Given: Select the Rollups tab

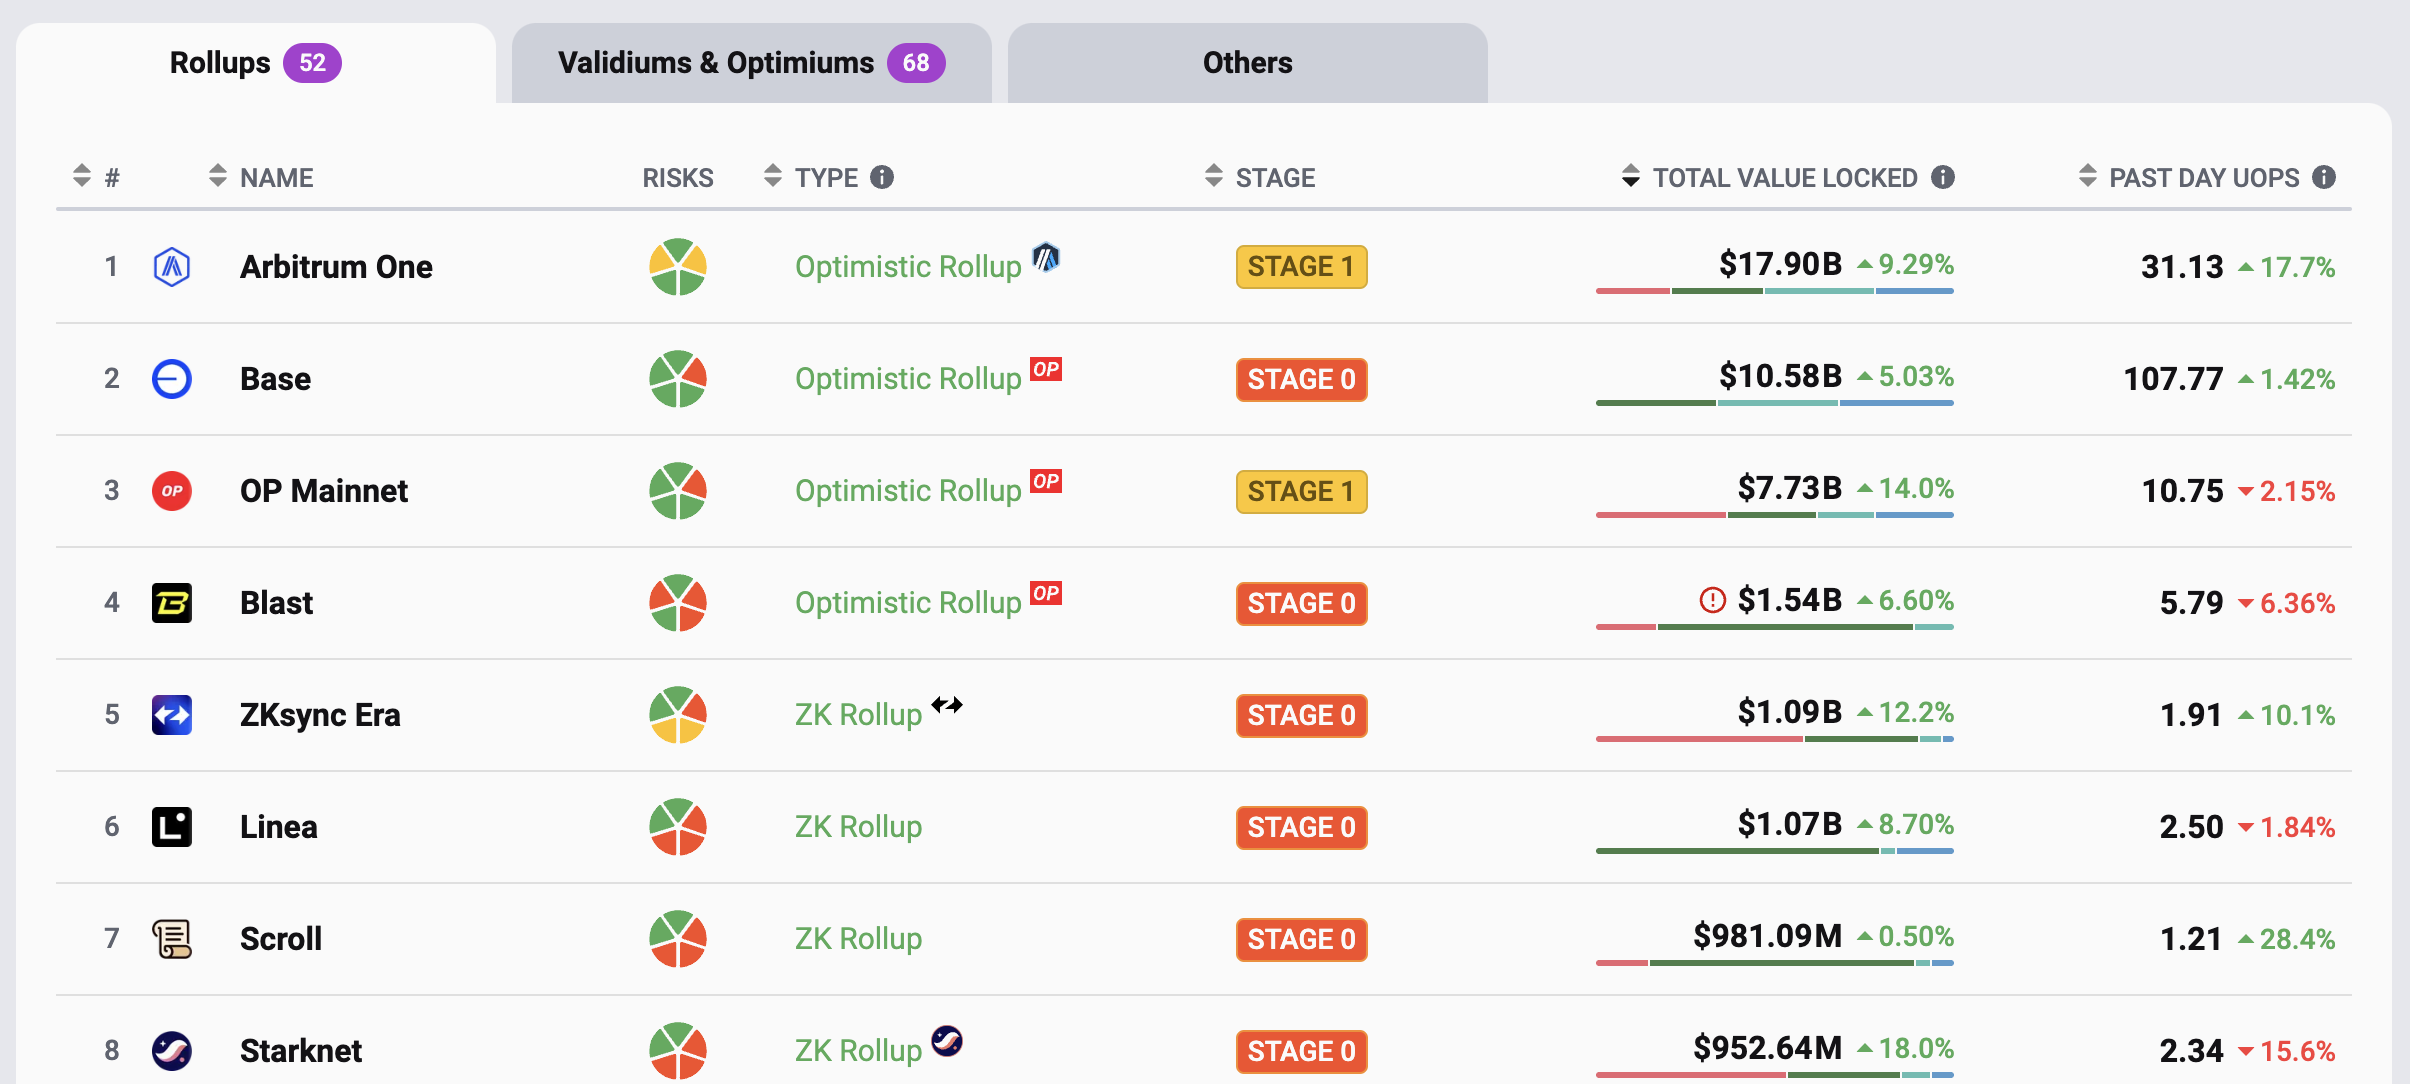Looking at the screenshot, I should point(256,63).
